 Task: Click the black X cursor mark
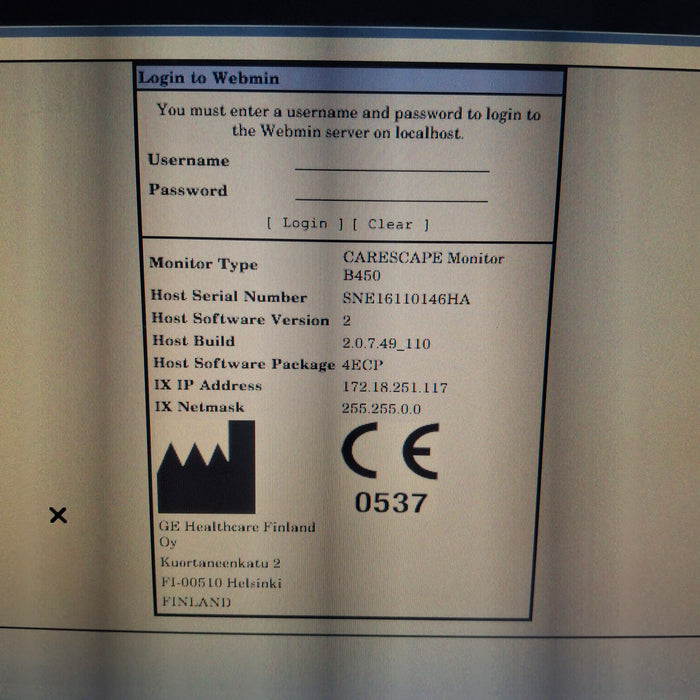click(x=58, y=515)
